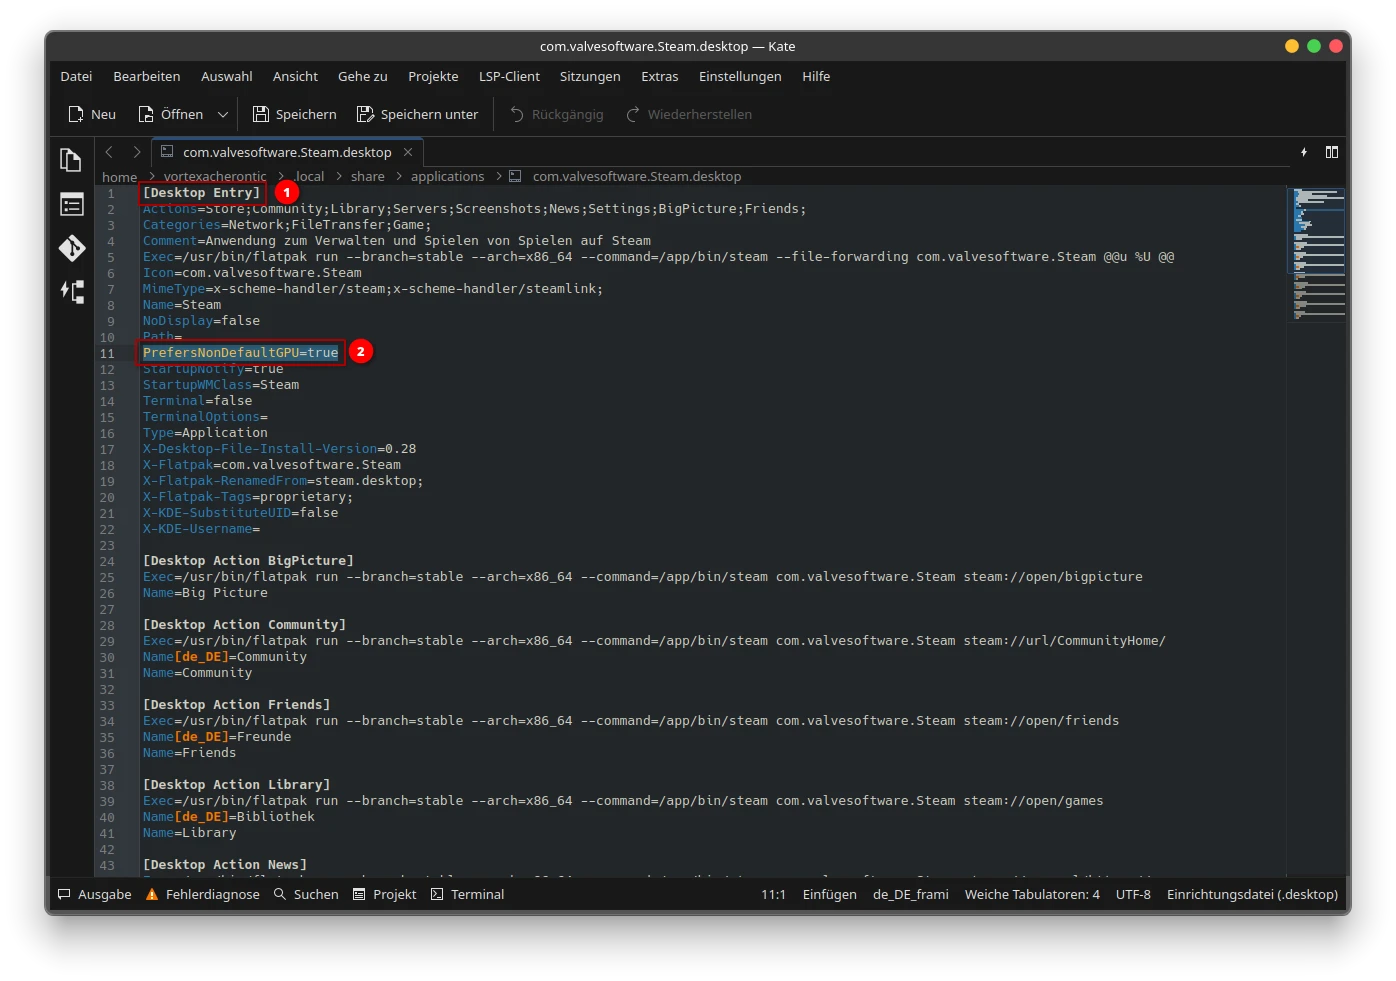Image resolution: width=1396 pixels, height=981 pixels.
Task: Click the PrefersNonDefaultGPU=true line
Action: (x=240, y=353)
